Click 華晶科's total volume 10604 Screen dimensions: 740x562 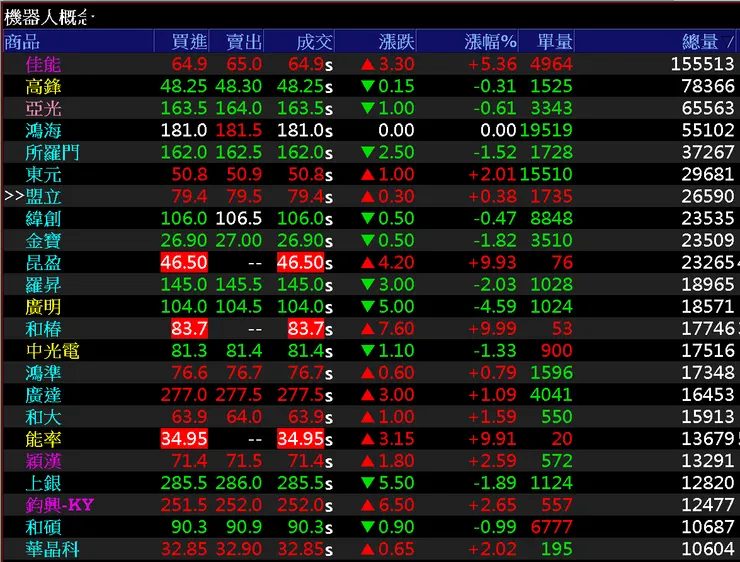[x=708, y=549]
